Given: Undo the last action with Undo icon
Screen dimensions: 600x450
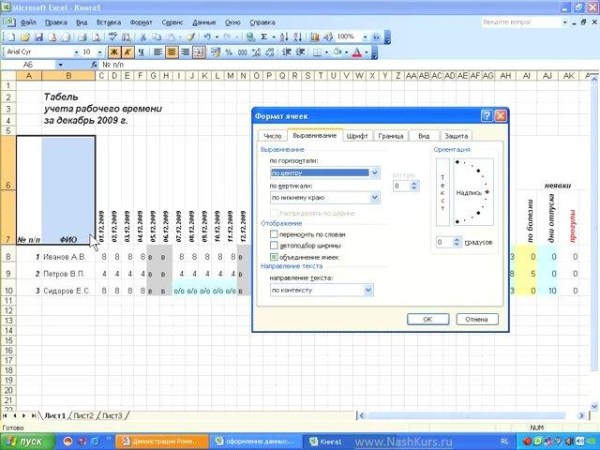Looking at the screenshot, I should (207, 37).
